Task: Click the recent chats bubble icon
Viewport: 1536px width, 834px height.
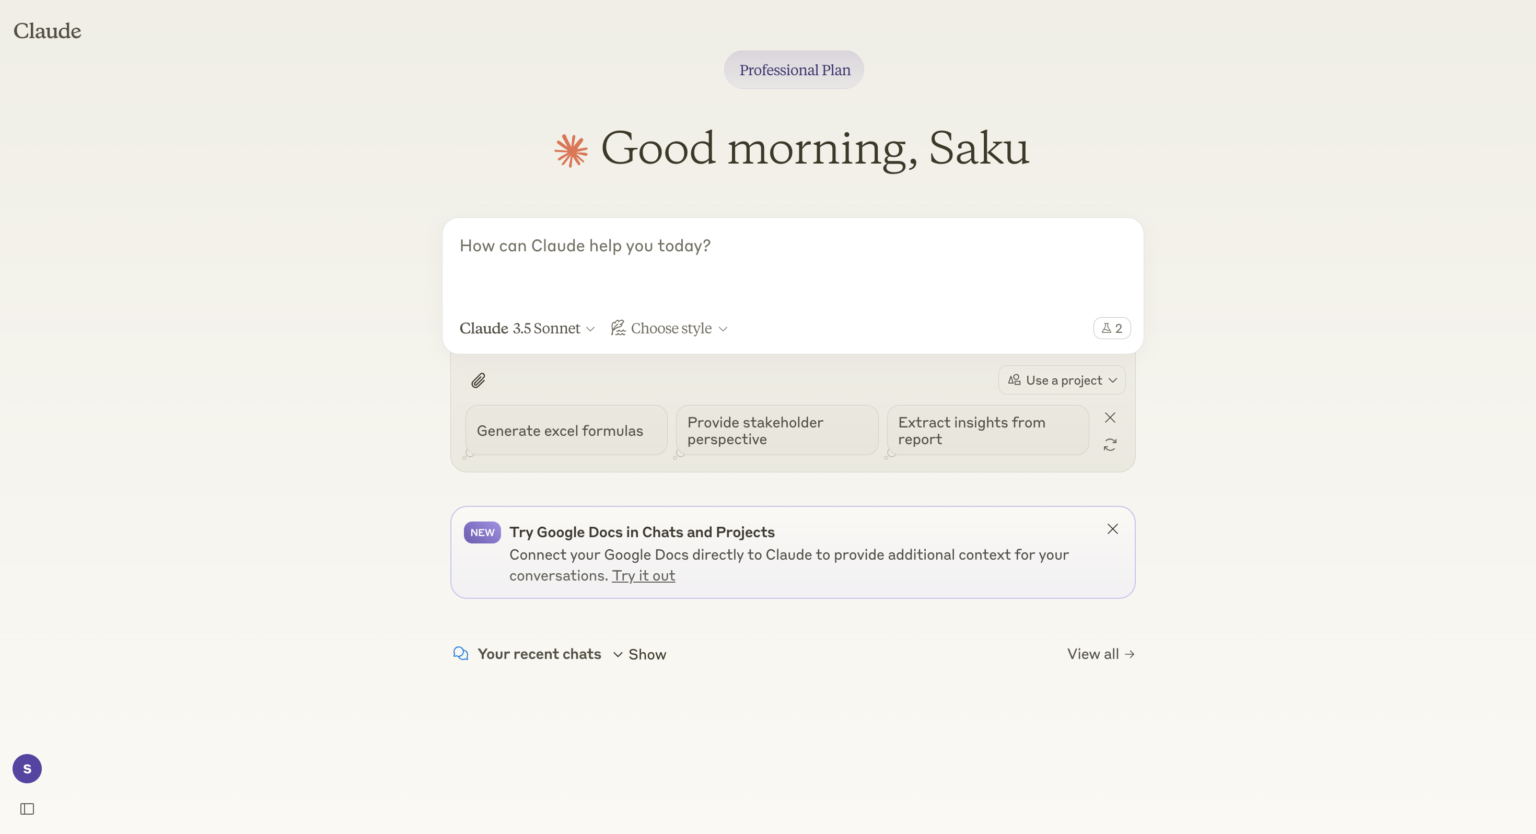Action: 461,654
